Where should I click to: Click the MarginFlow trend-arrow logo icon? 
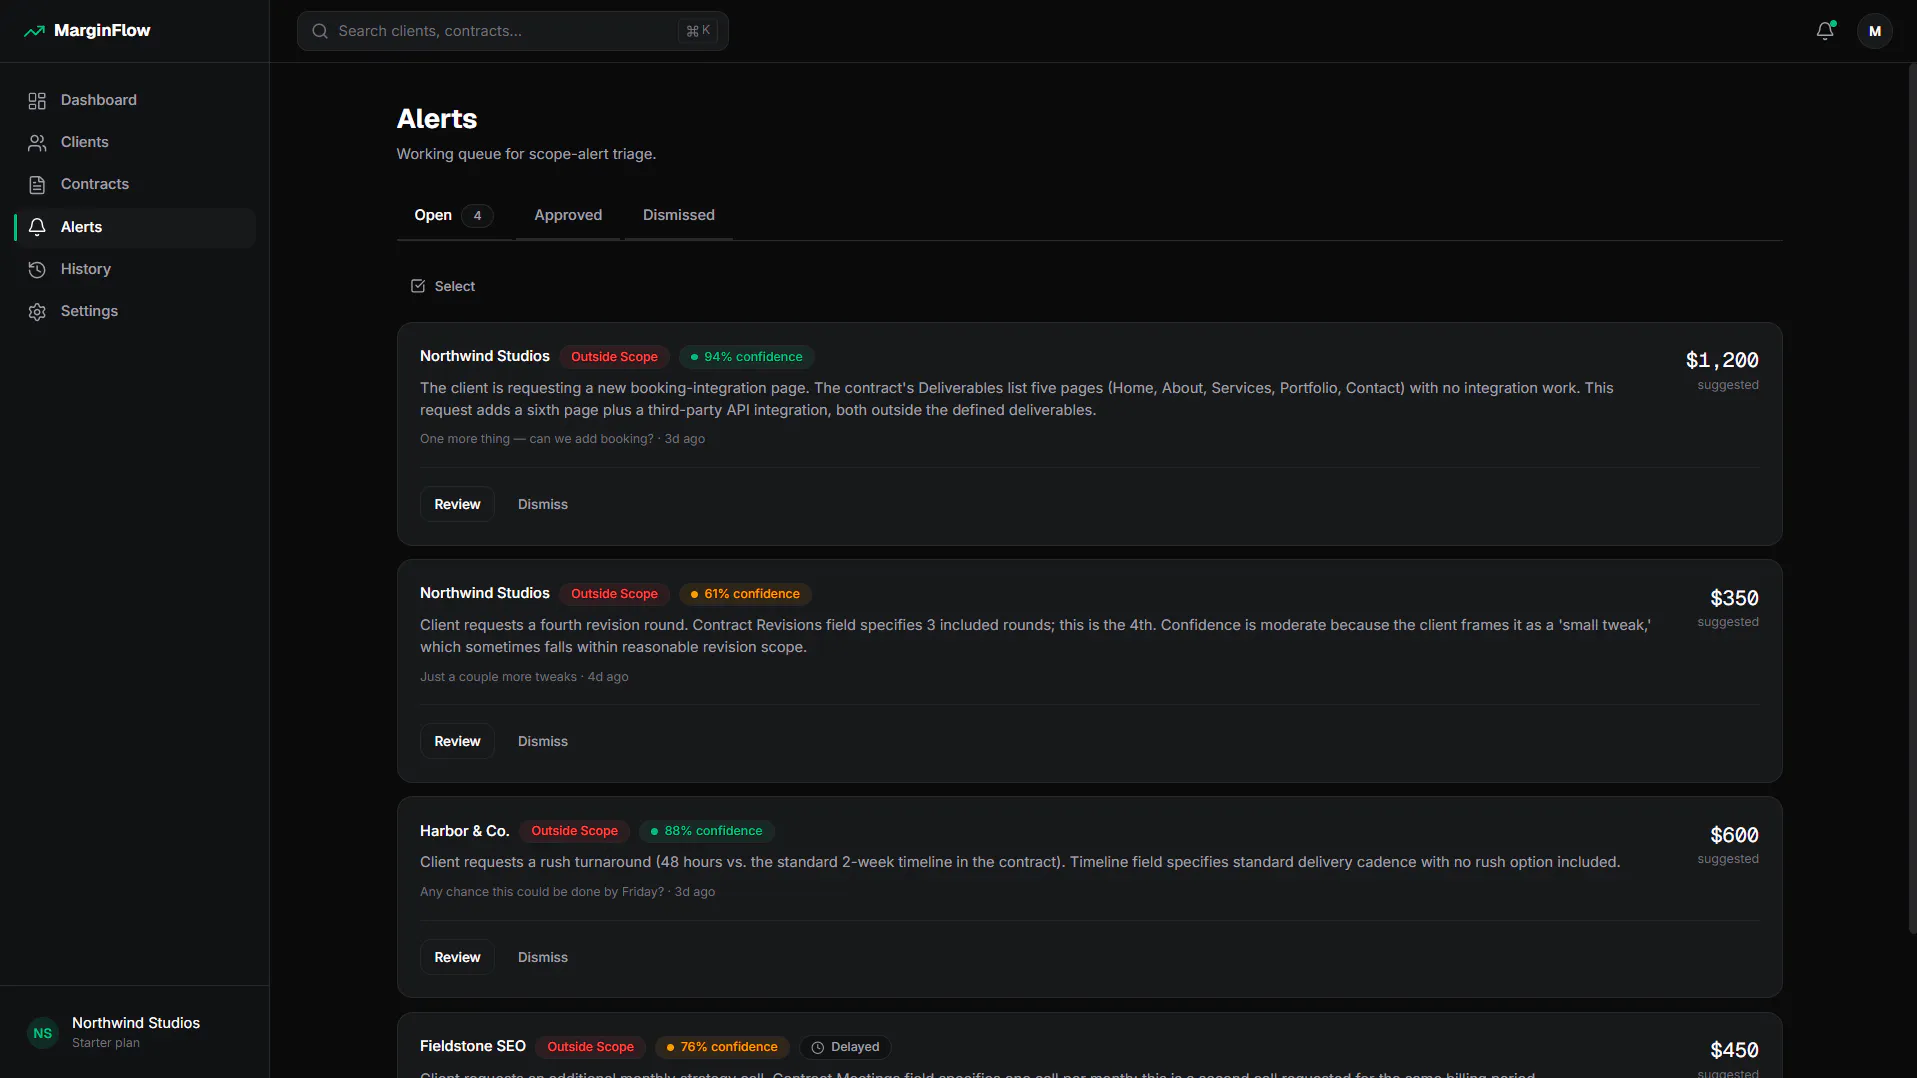[34, 31]
